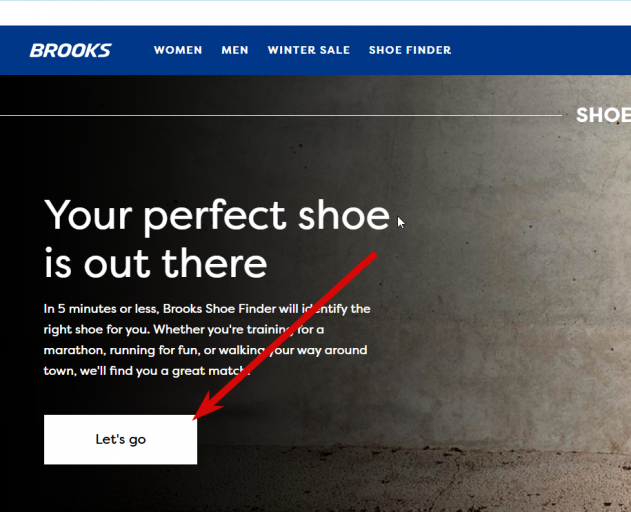
Task: Click the gravel floor at the image bottom
Action: click(x=414, y=479)
